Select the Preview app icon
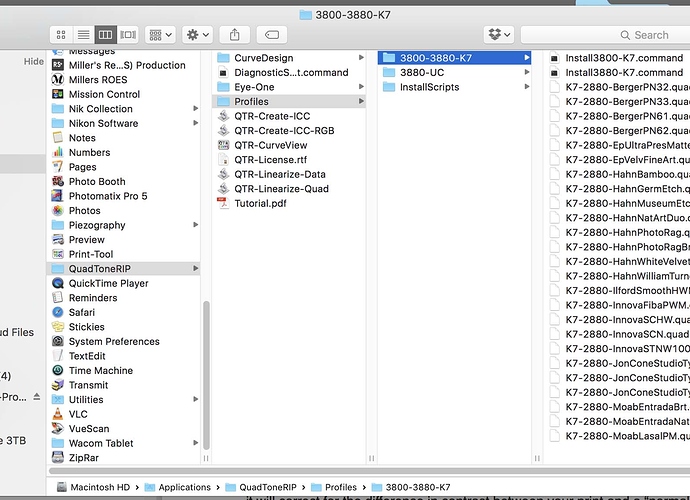The width and height of the screenshot is (690, 500). coord(58,239)
